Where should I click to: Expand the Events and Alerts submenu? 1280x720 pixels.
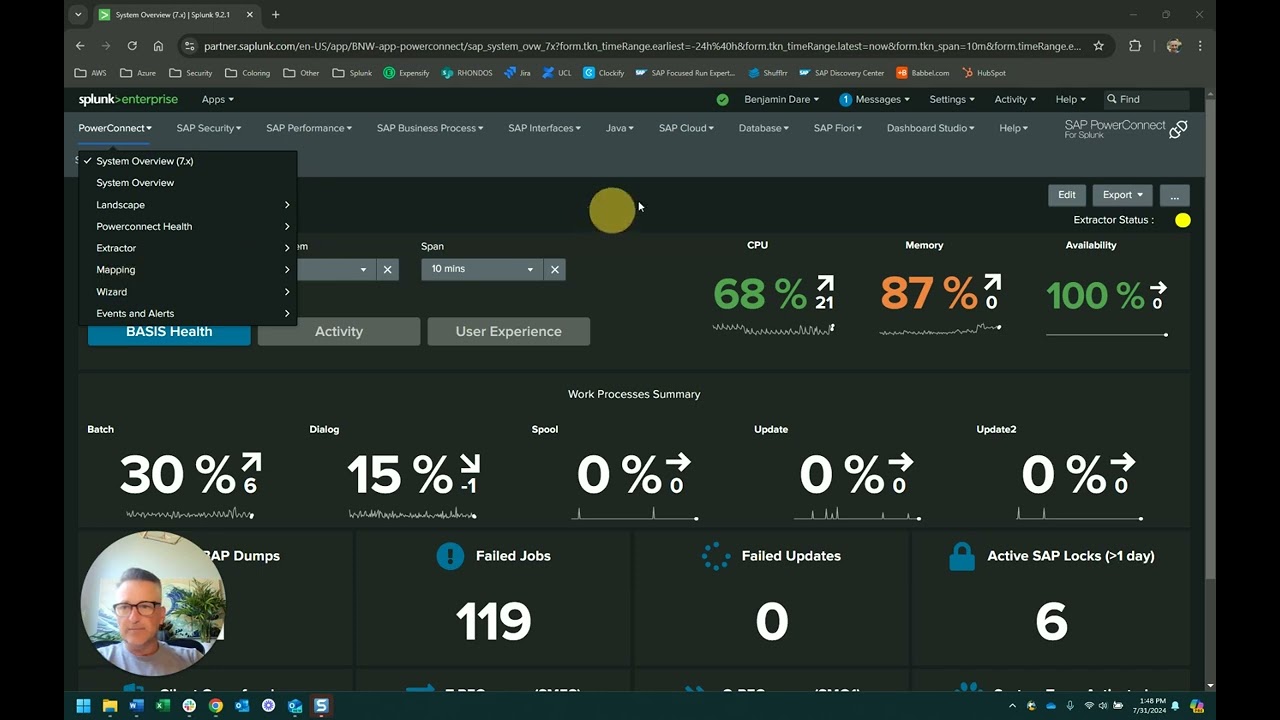point(188,314)
